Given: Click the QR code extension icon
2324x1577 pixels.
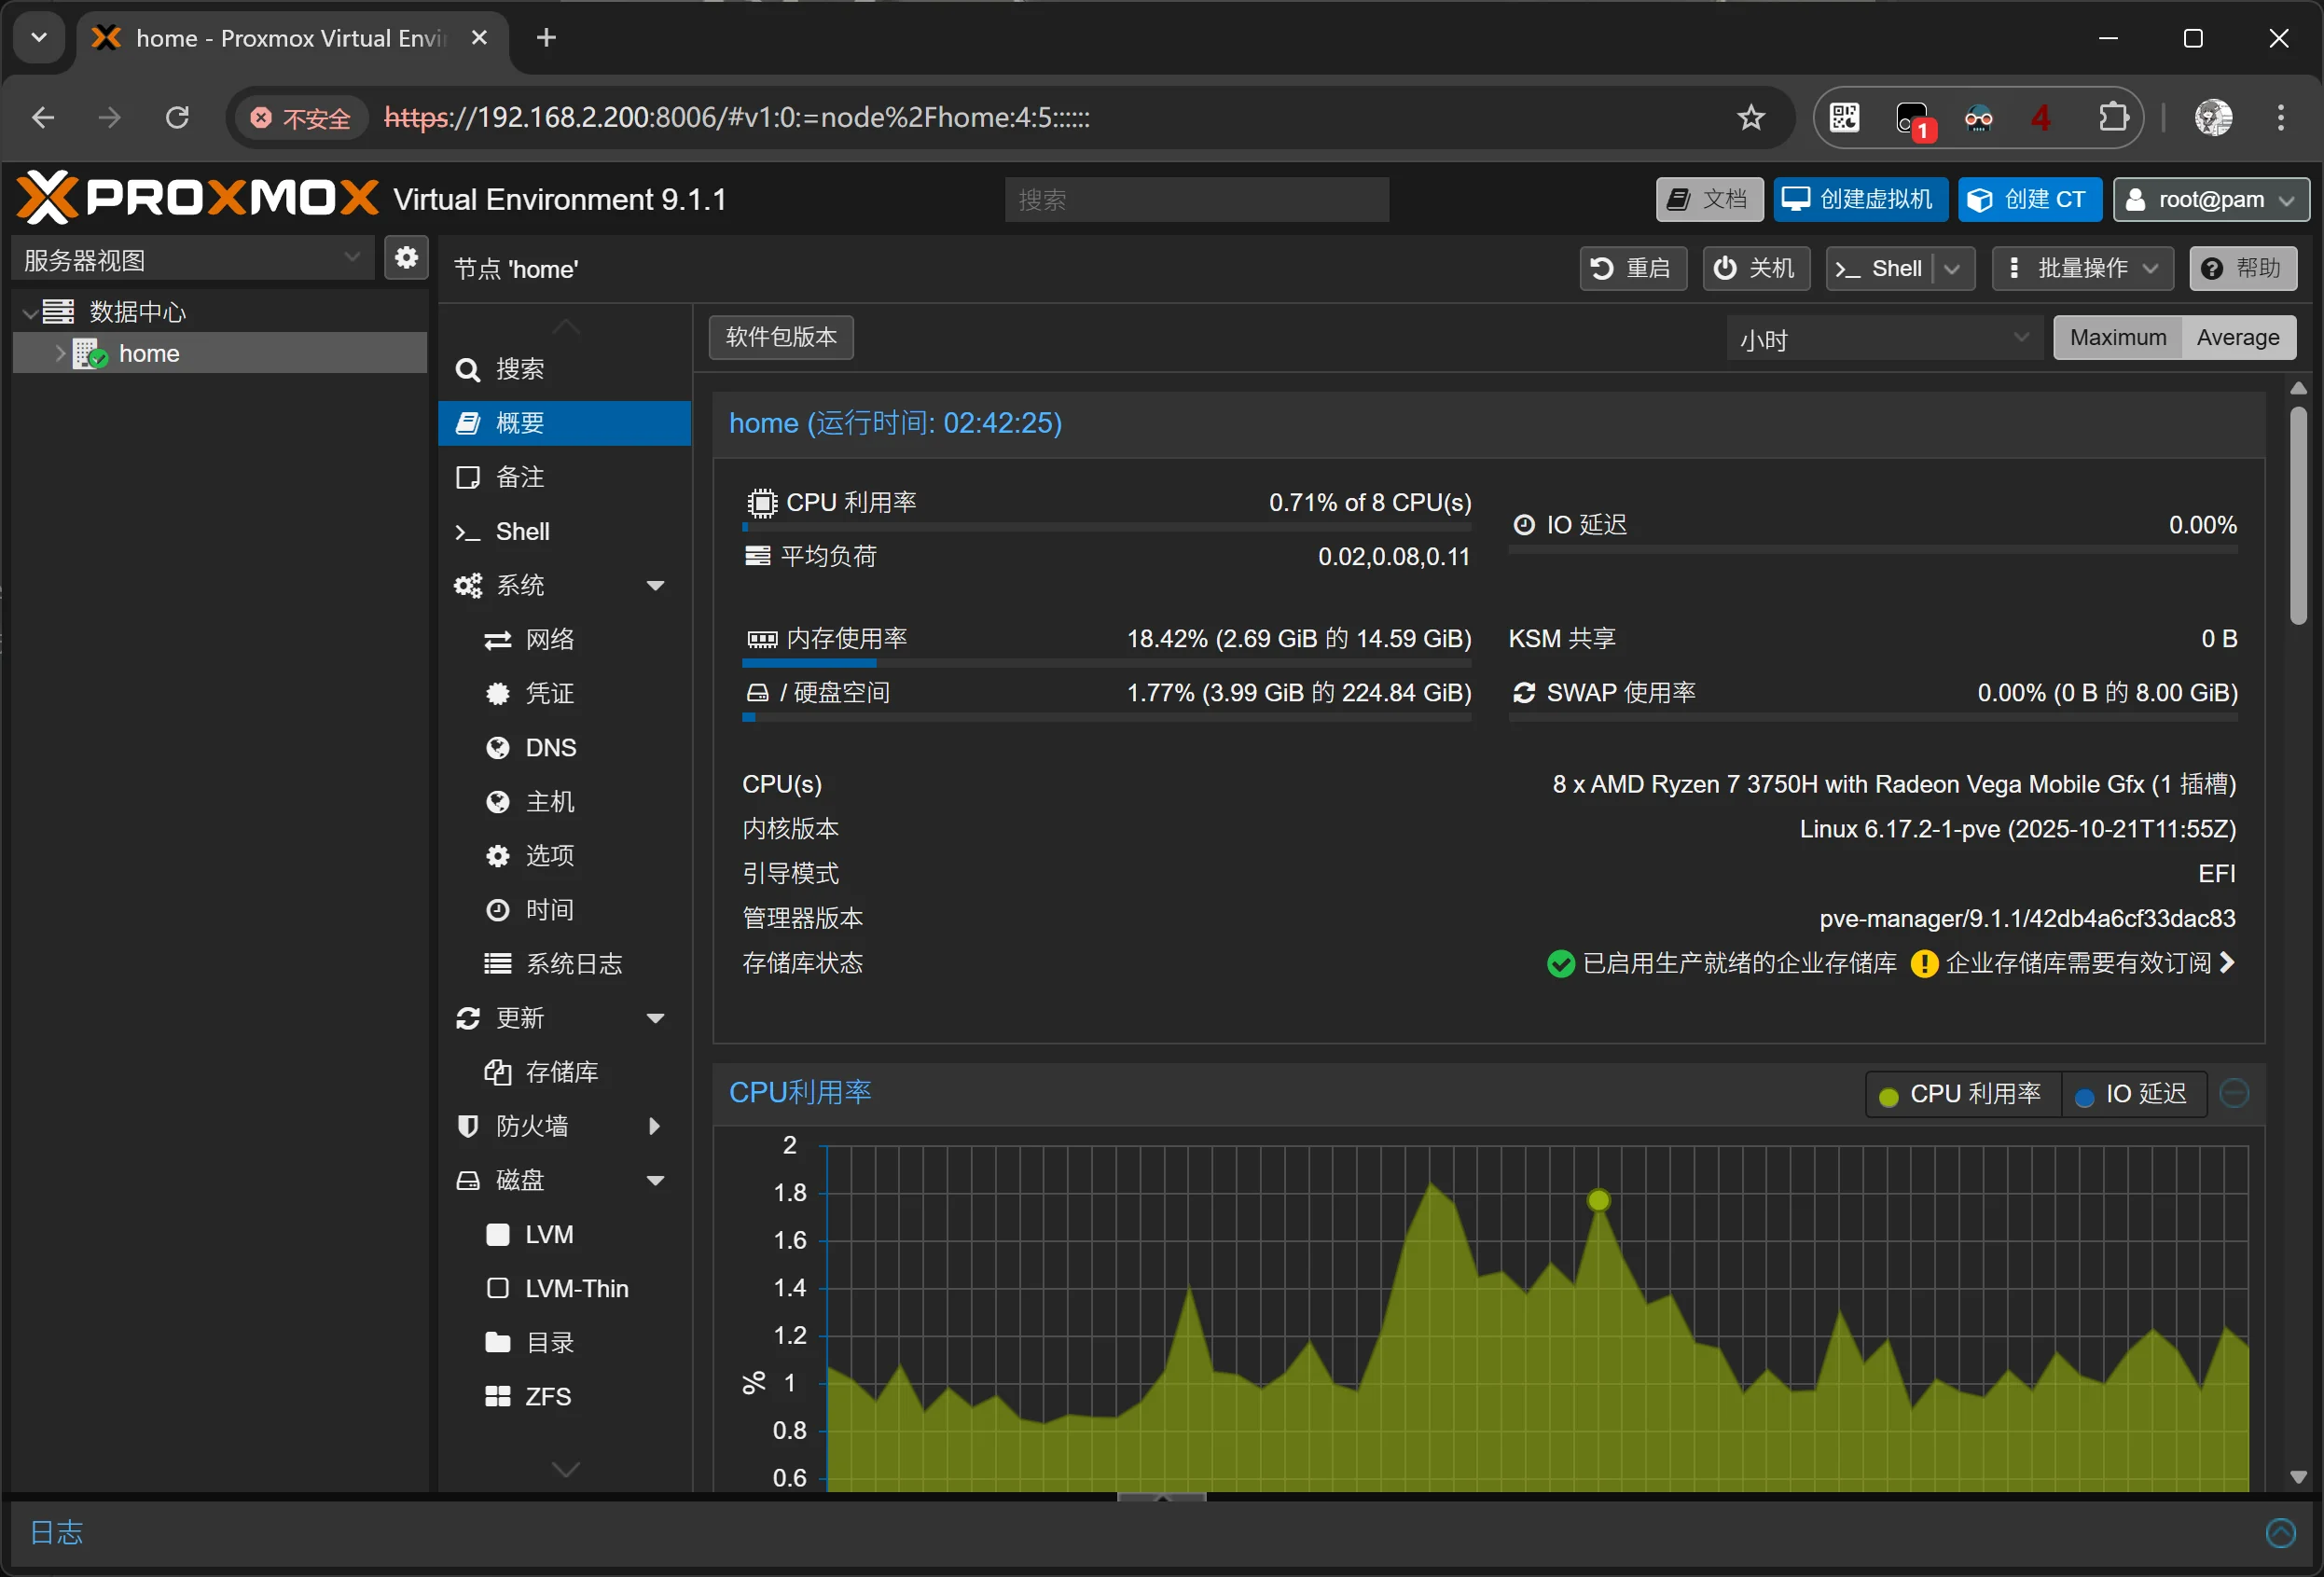Looking at the screenshot, I should click(x=1844, y=118).
